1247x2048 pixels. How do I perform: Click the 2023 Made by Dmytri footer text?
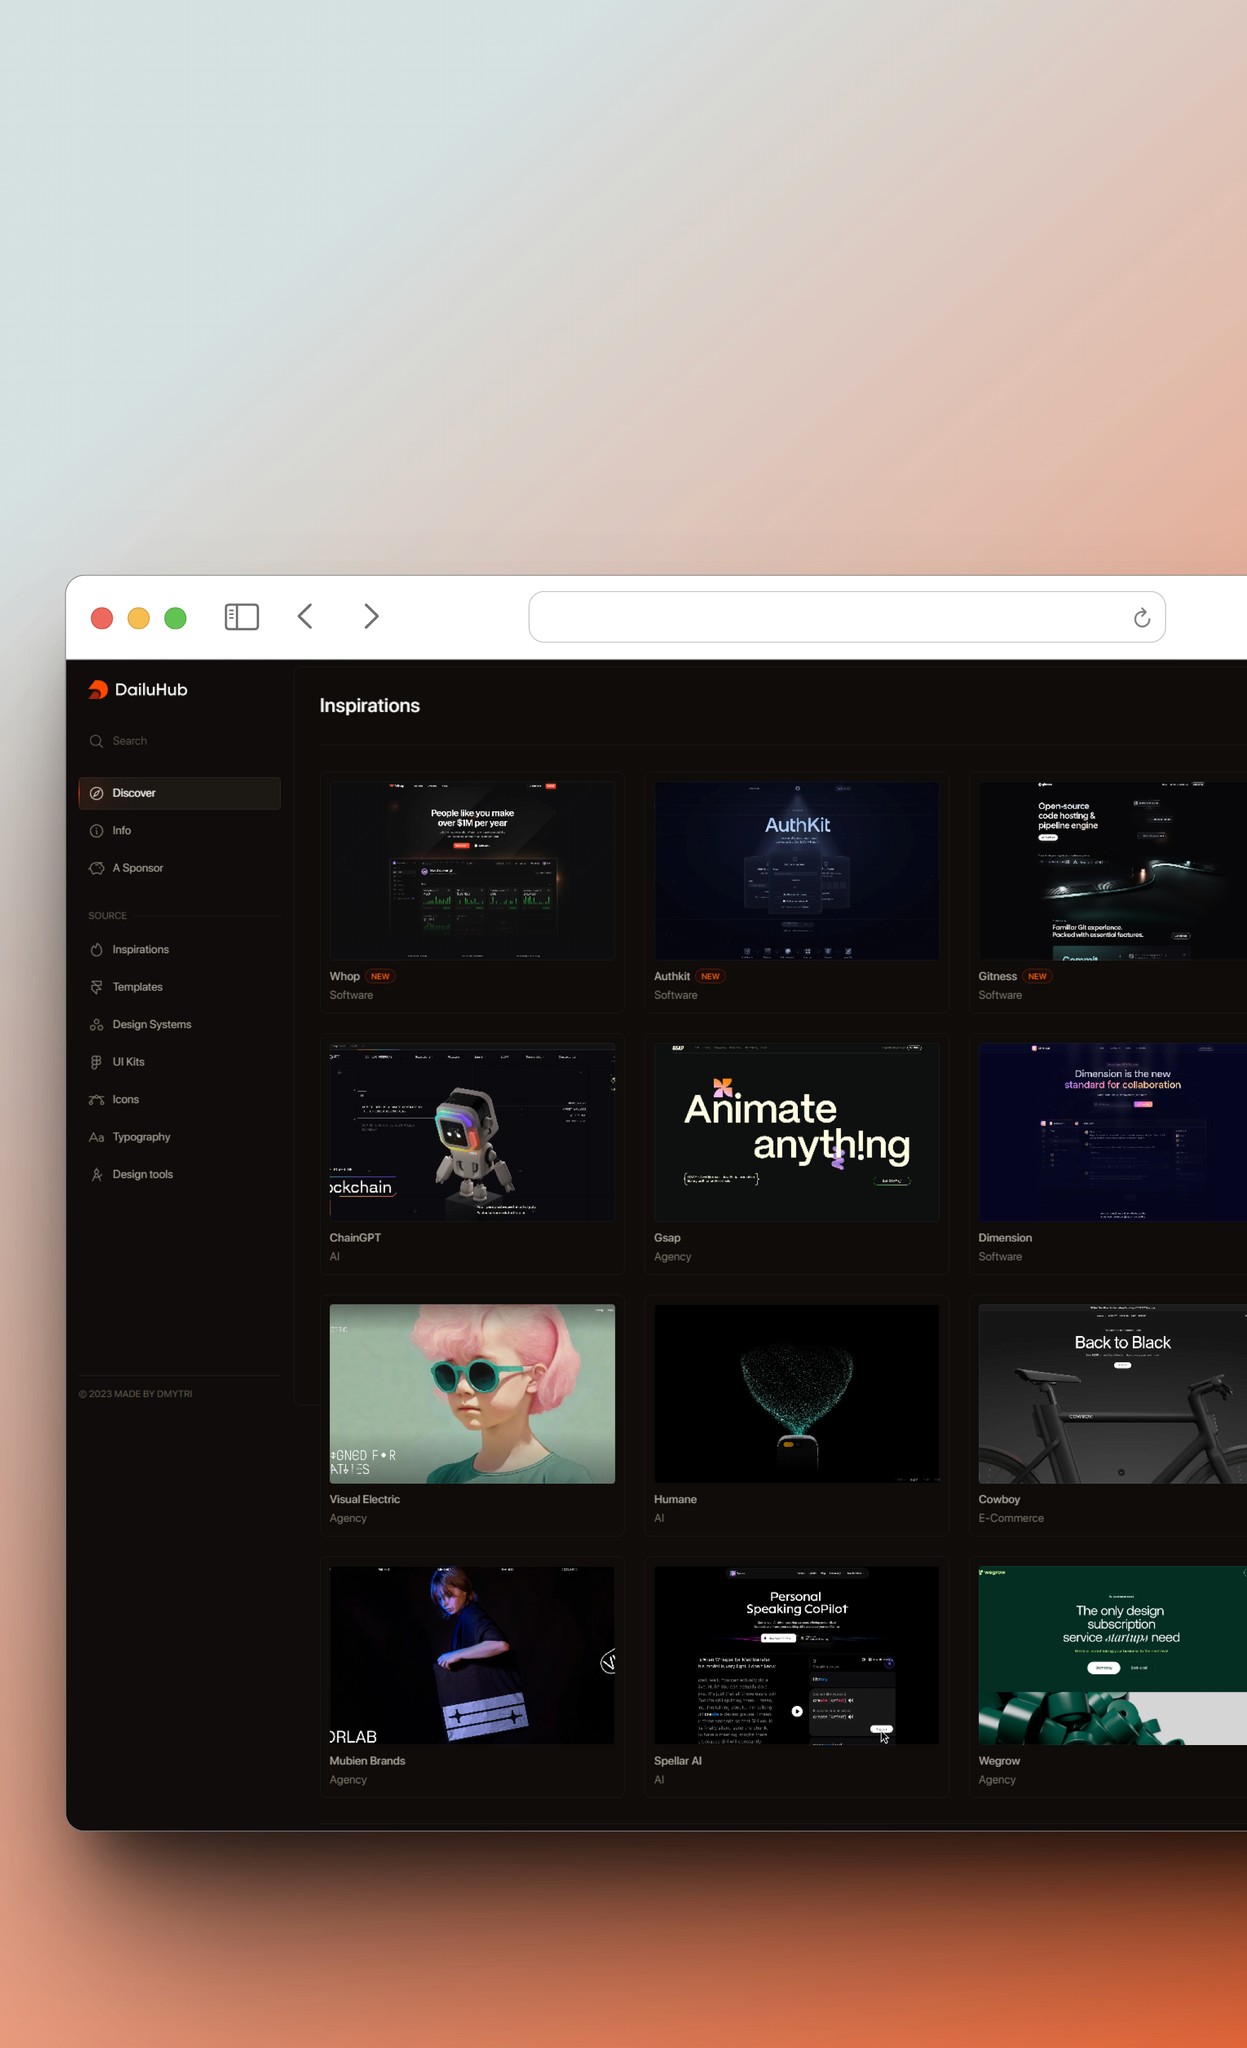[x=136, y=1394]
